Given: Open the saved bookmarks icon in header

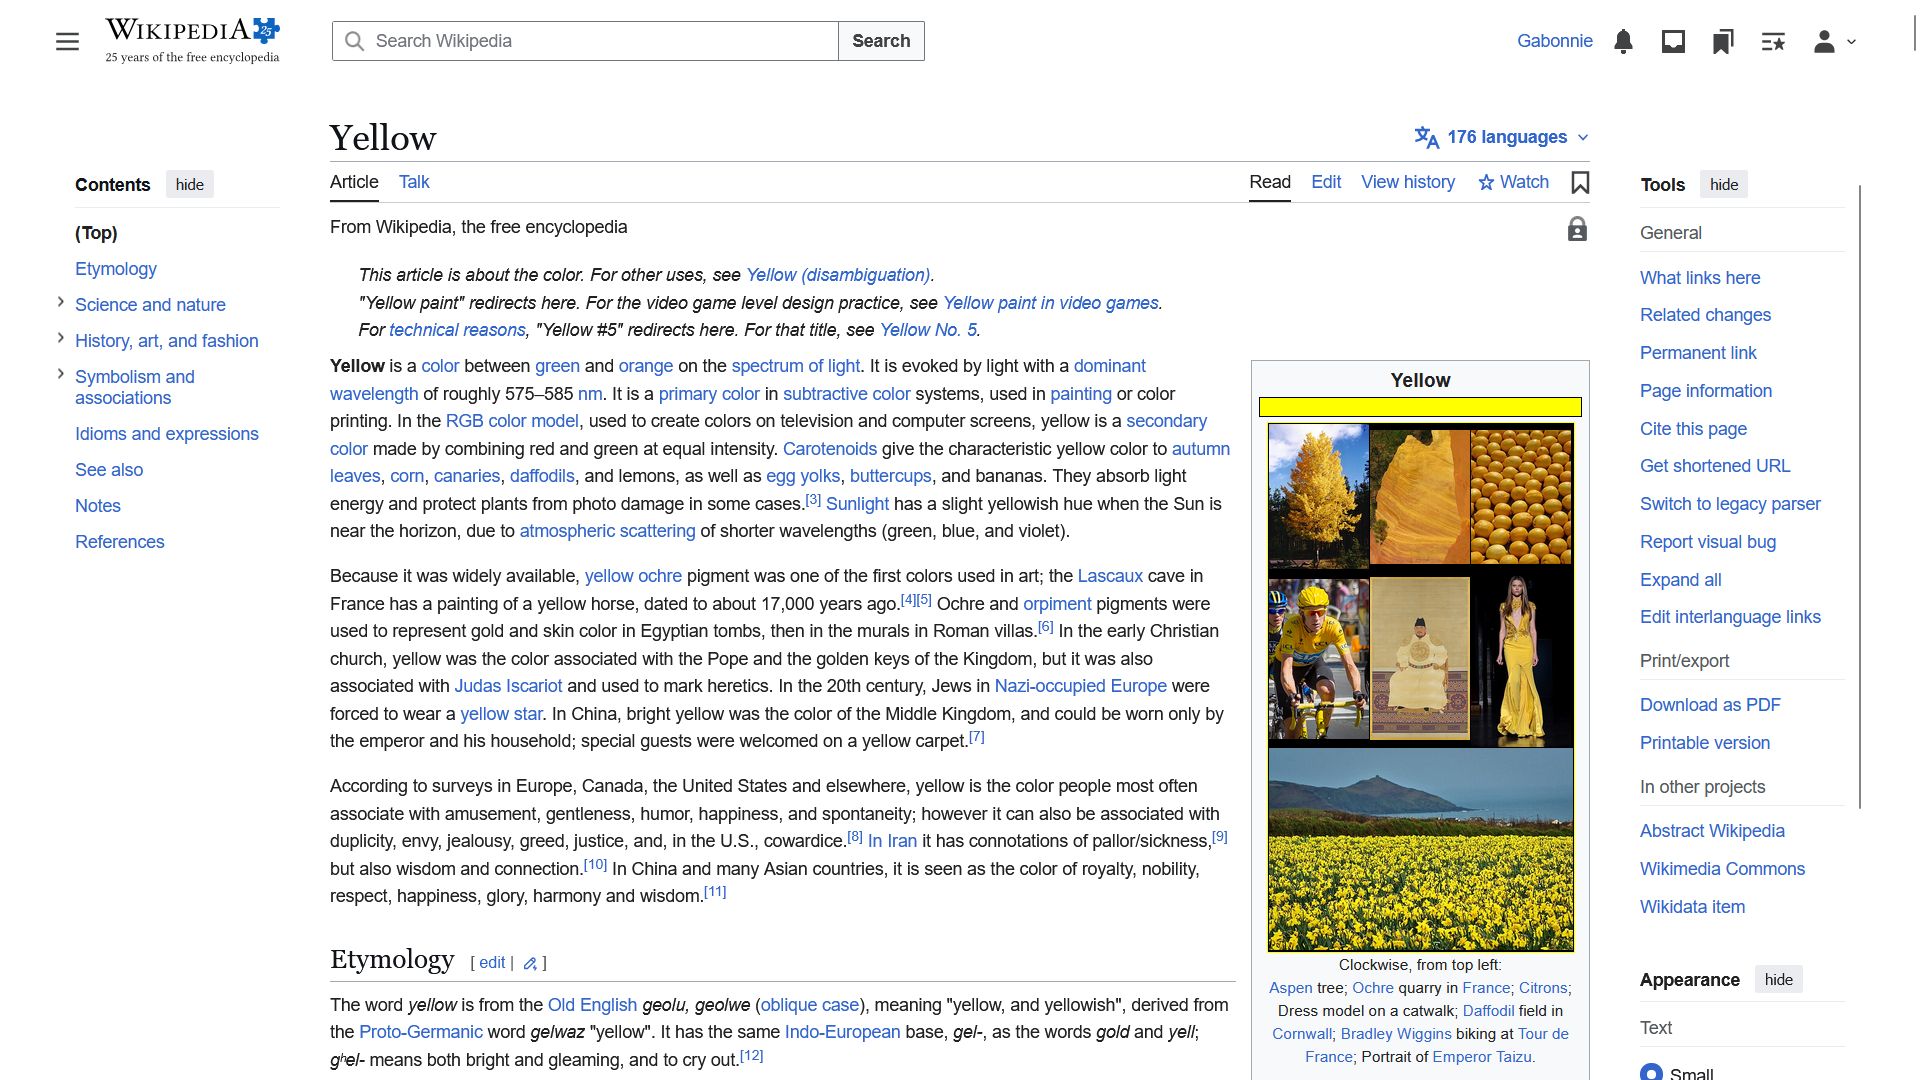Looking at the screenshot, I should click(x=1723, y=41).
